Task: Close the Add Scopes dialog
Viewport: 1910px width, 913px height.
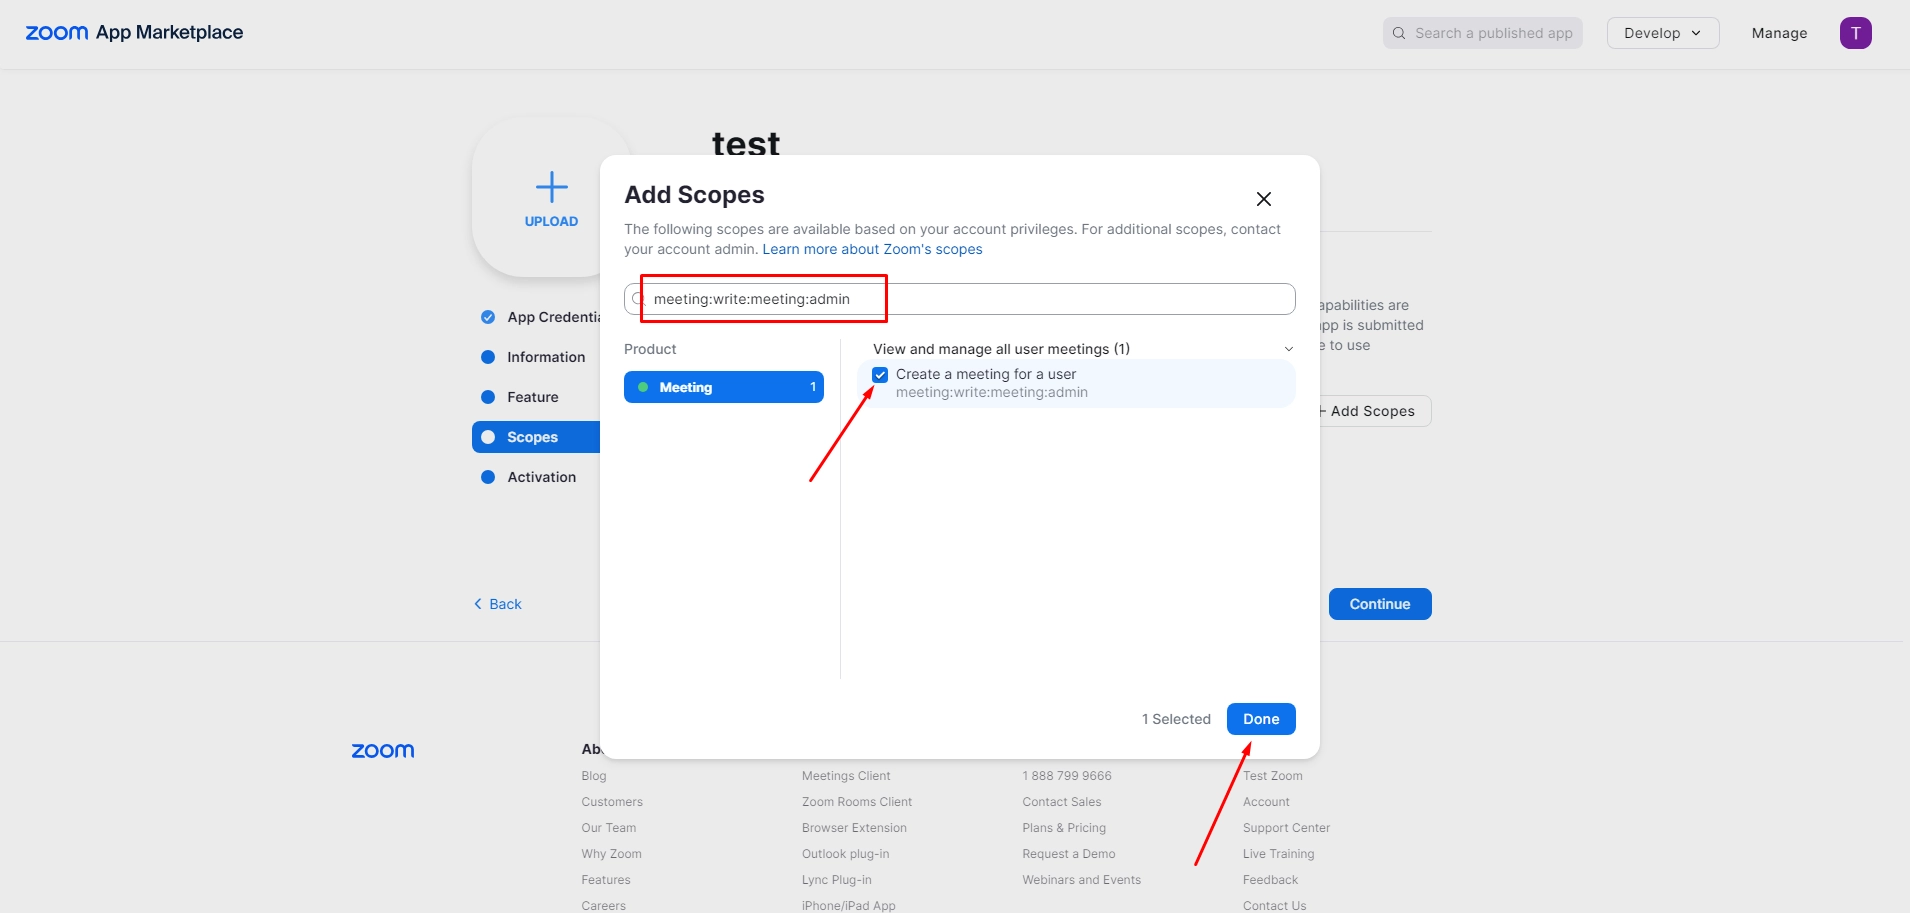Action: pyautogui.click(x=1264, y=199)
